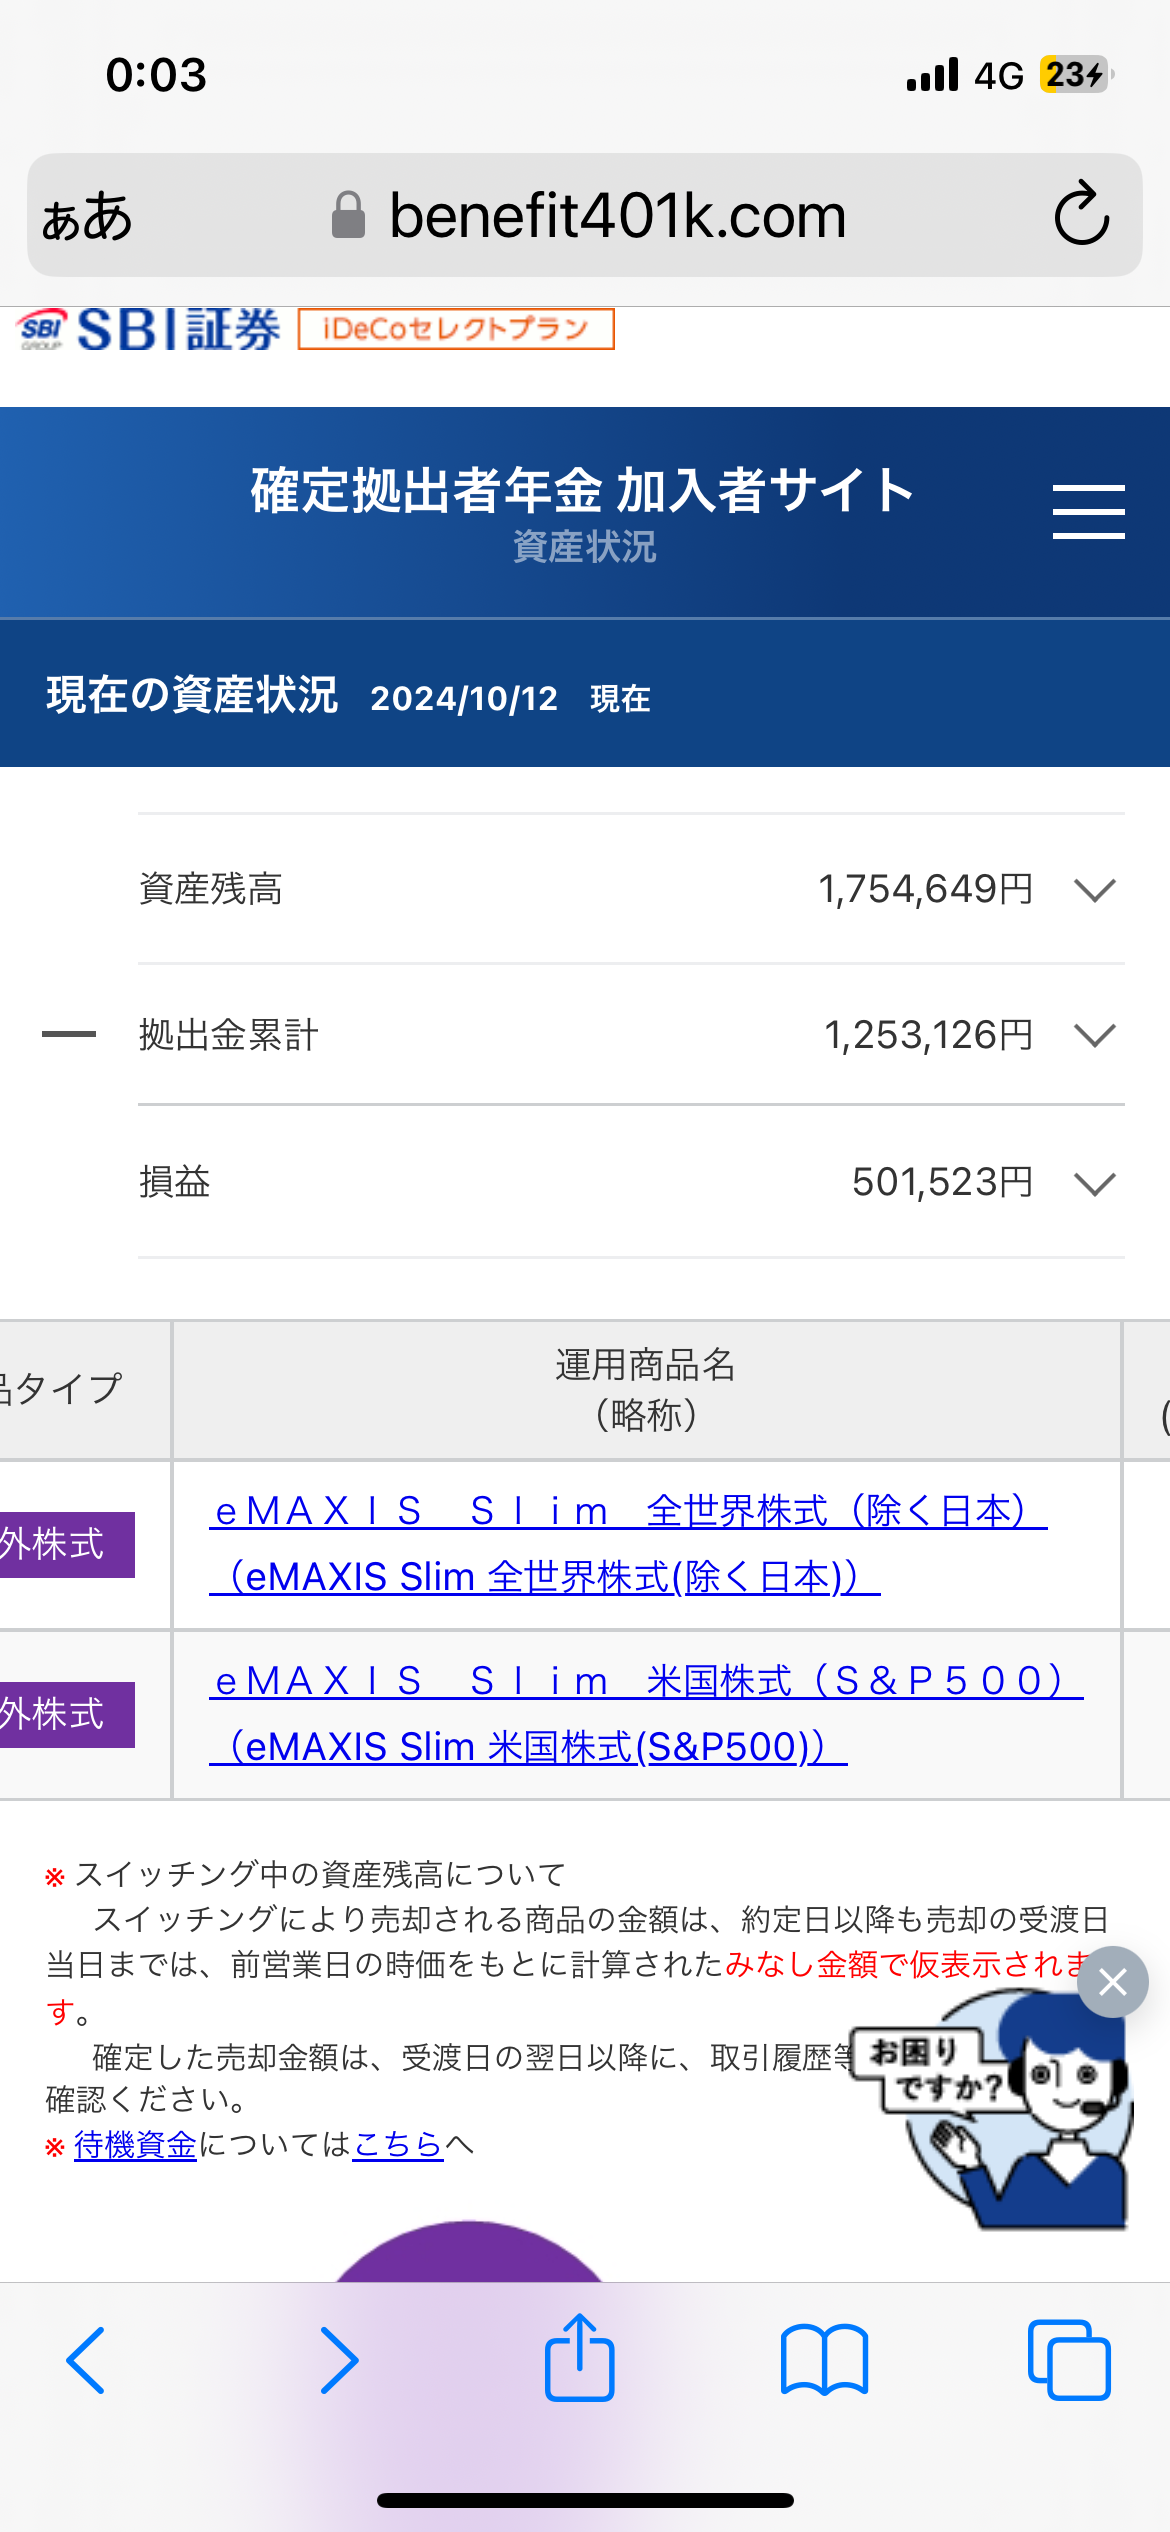Open eMAXIS Slim 全世界株式(除く日本) link

[x=628, y=1544]
